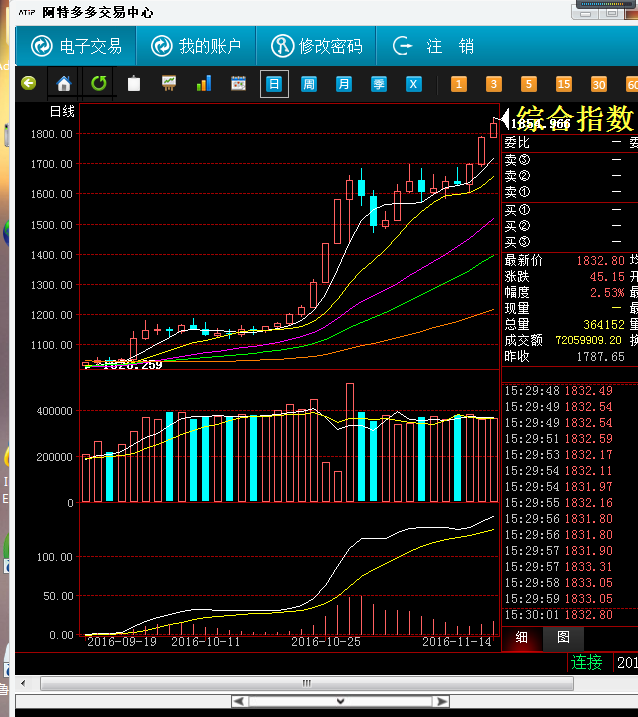
Task: Click 委比 row label
Action: 517,143
